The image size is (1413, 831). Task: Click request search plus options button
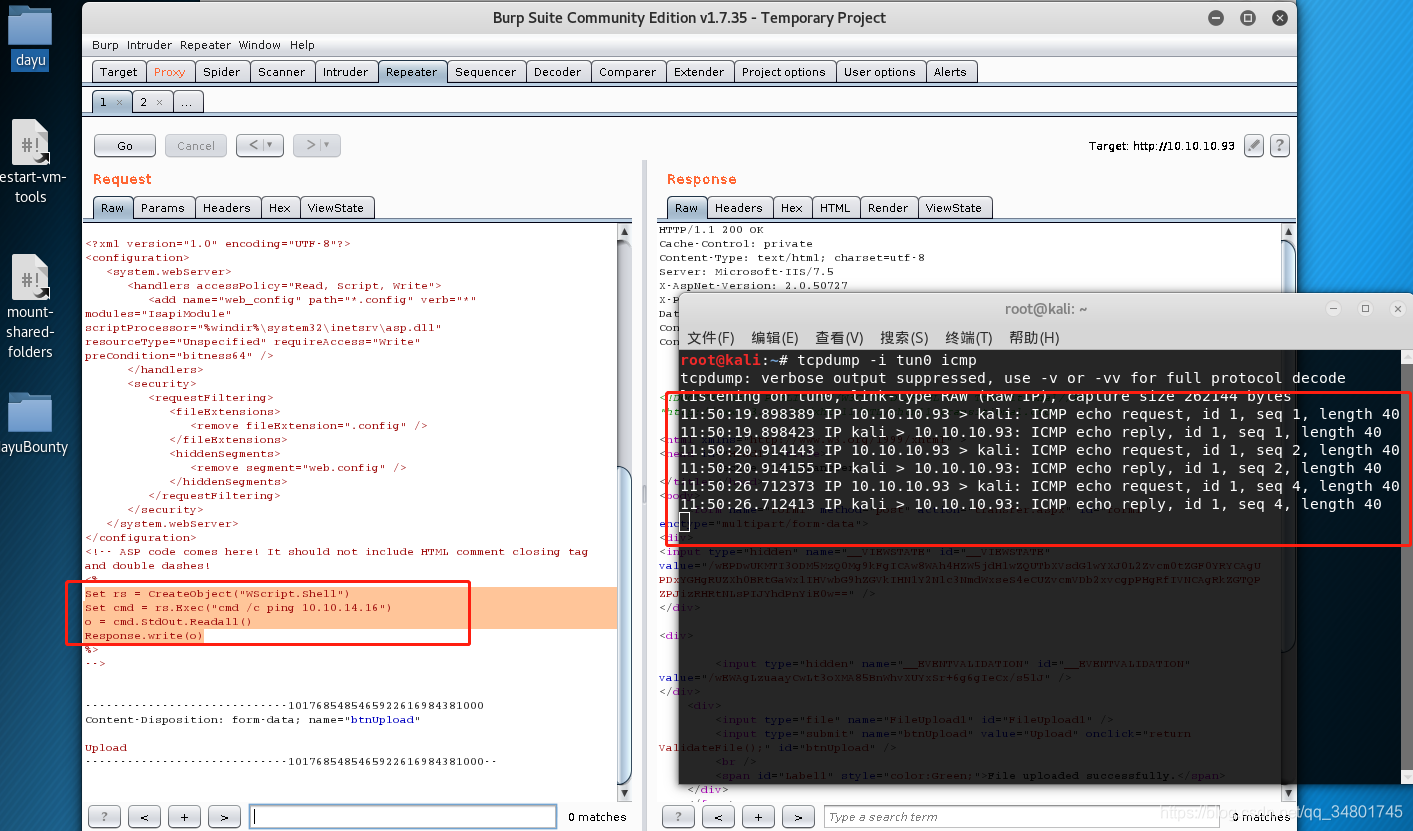(185, 817)
